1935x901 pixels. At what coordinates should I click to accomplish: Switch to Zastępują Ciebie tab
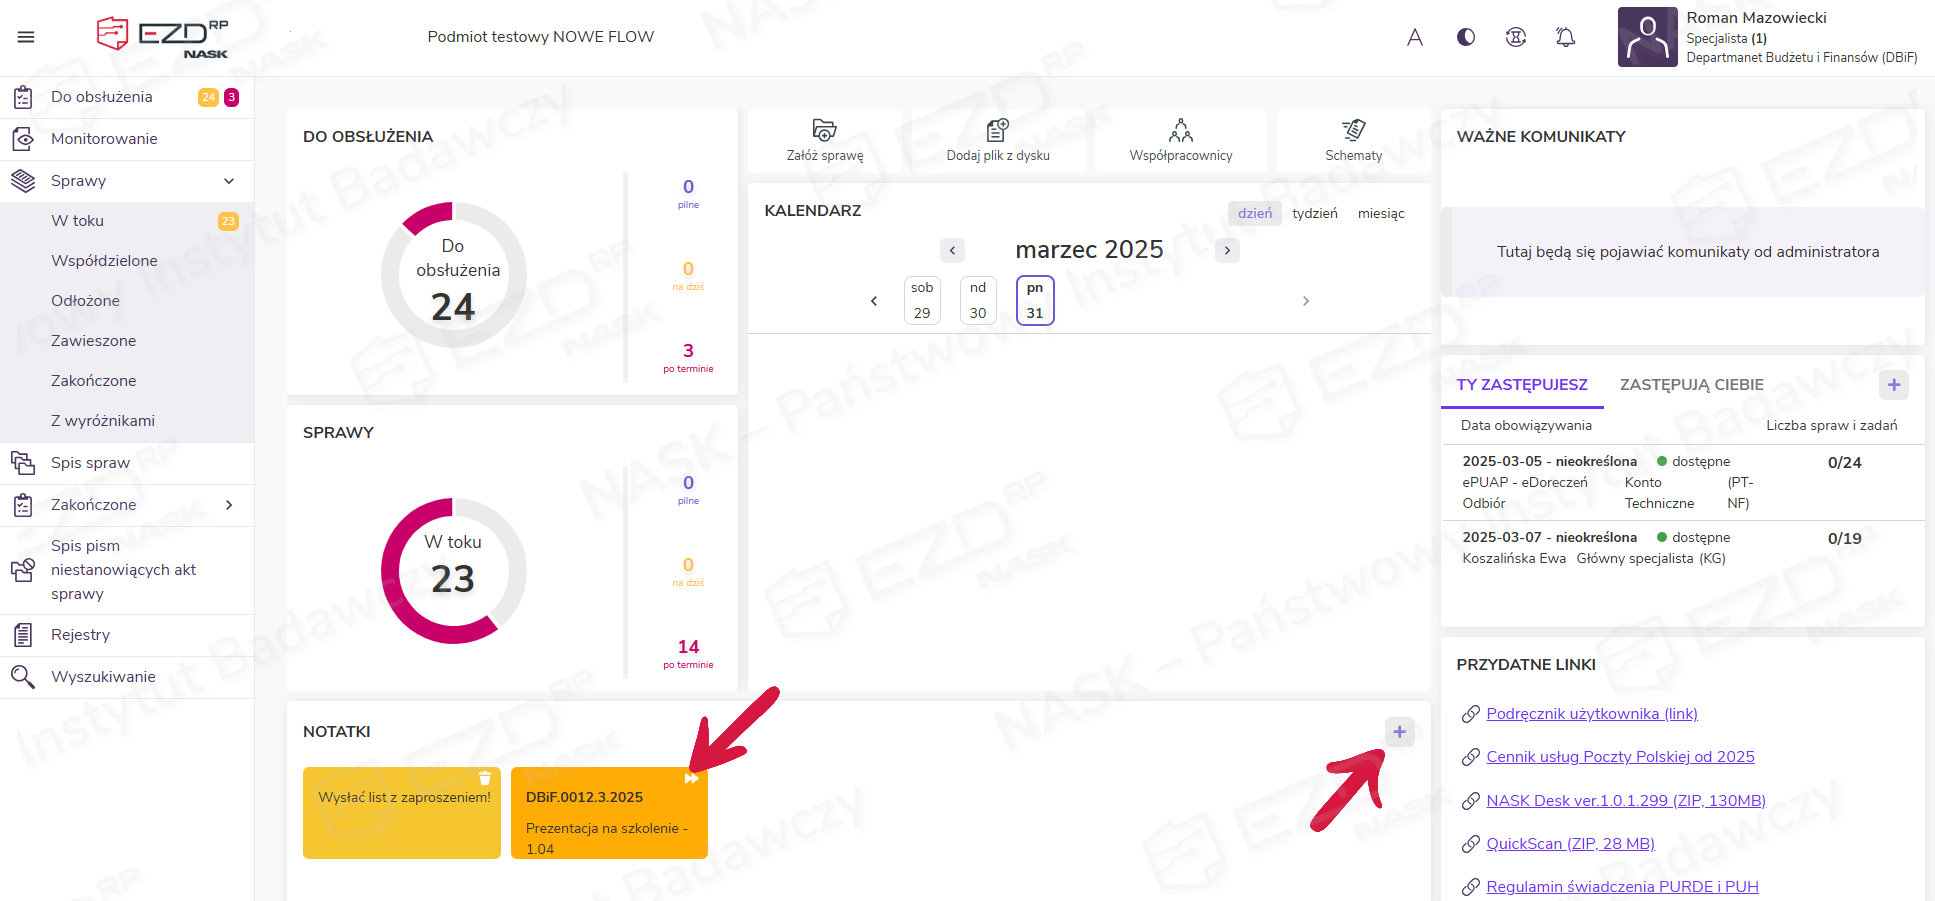tap(1691, 385)
